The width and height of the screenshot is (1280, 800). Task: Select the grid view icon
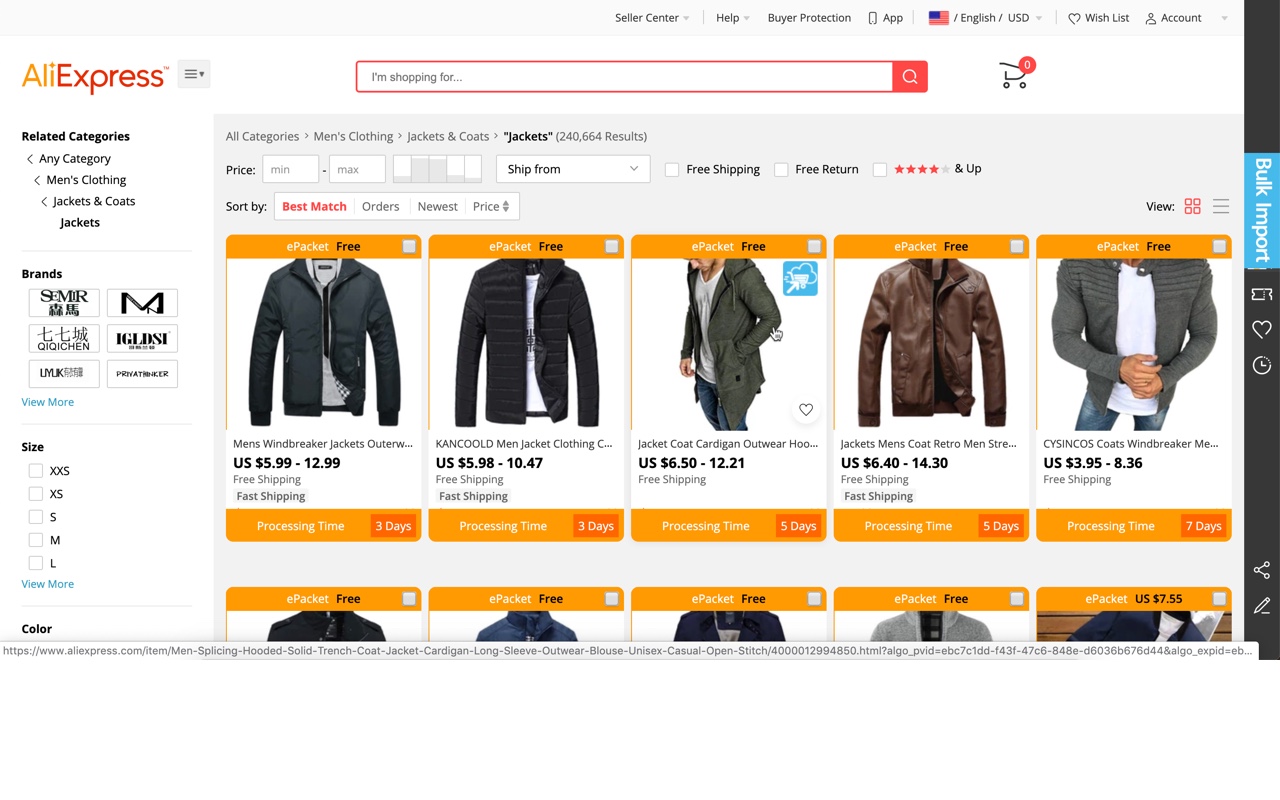click(x=1192, y=206)
